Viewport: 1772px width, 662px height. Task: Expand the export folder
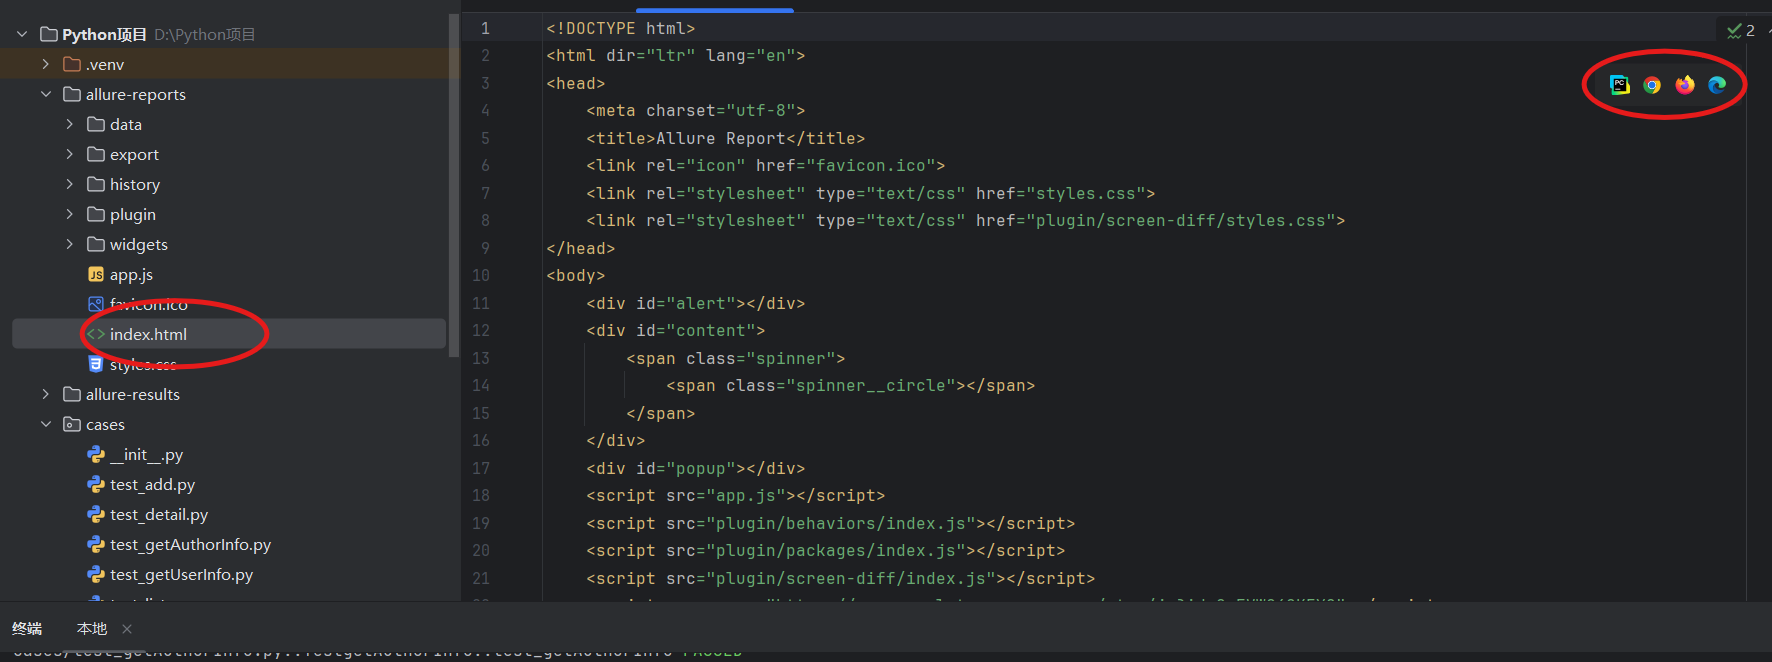pos(70,154)
